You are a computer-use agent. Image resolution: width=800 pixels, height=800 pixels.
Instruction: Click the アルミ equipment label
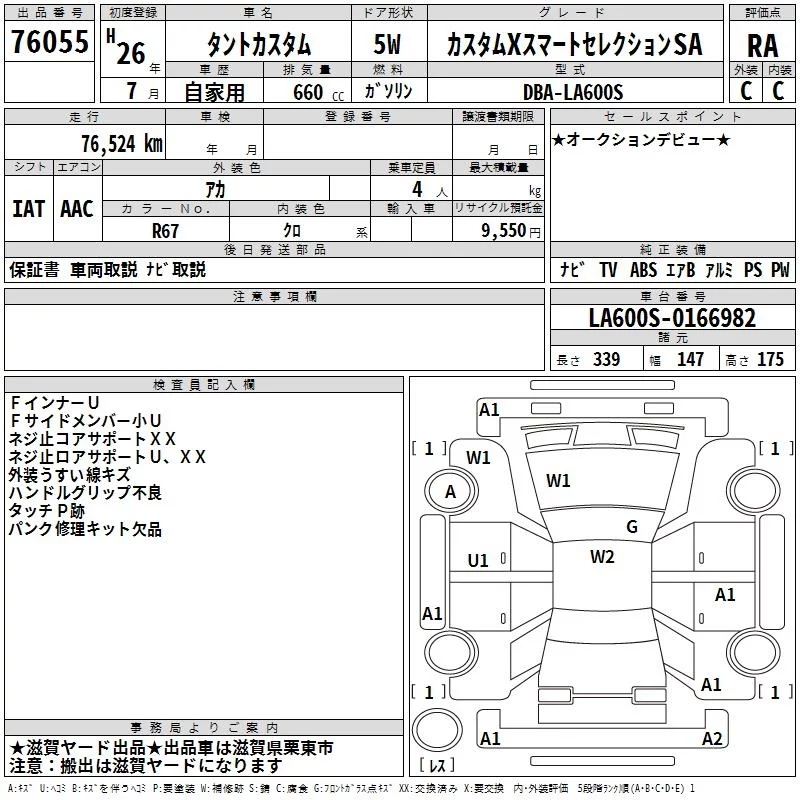(x=719, y=269)
